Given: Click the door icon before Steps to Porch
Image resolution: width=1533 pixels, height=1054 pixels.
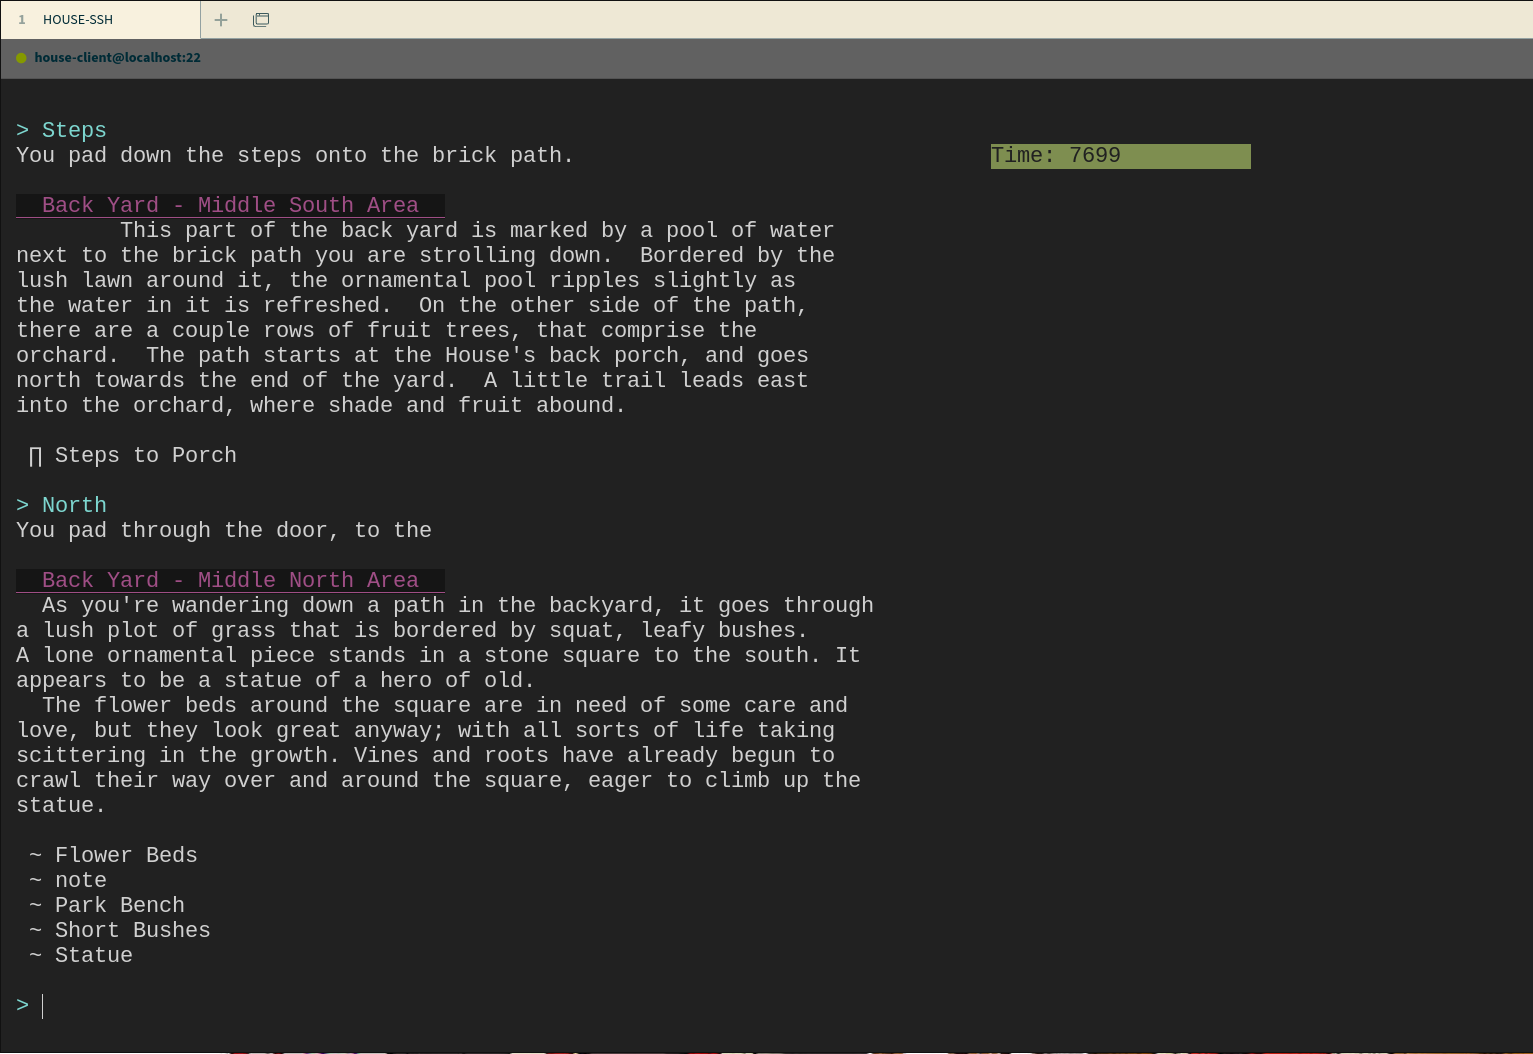Looking at the screenshot, I should click(x=36, y=456).
